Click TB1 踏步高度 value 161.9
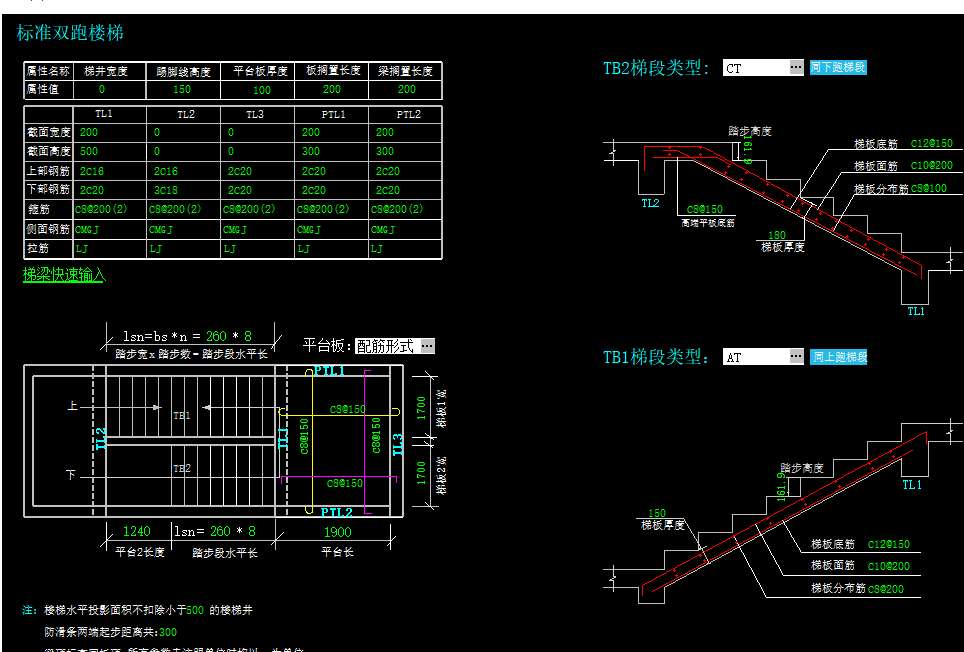Viewport: 964px width, 652px height. [x=781, y=487]
